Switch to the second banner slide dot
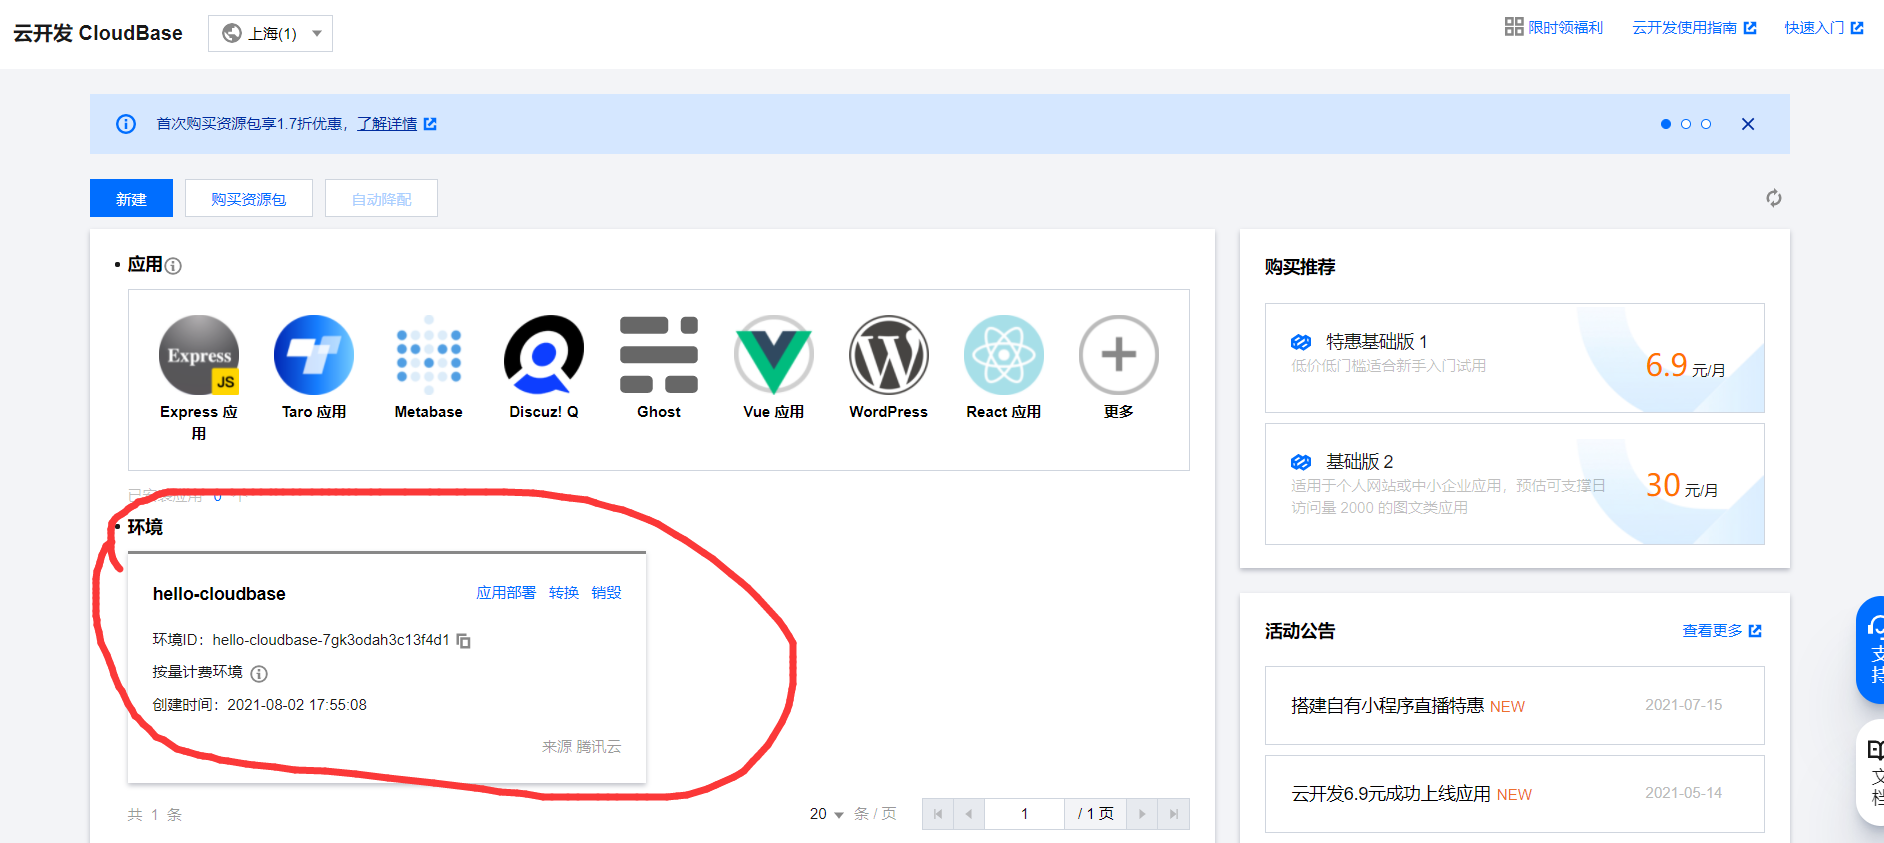 [1686, 124]
